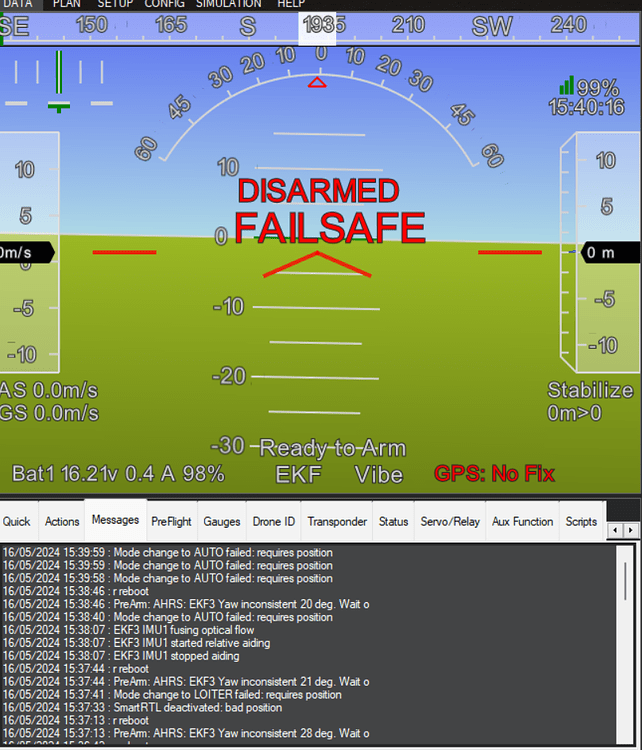The height and width of the screenshot is (750, 642).
Task: Click the 15:38:07 EKF3 IMU1 started relative aiding message
Action: [136, 643]
